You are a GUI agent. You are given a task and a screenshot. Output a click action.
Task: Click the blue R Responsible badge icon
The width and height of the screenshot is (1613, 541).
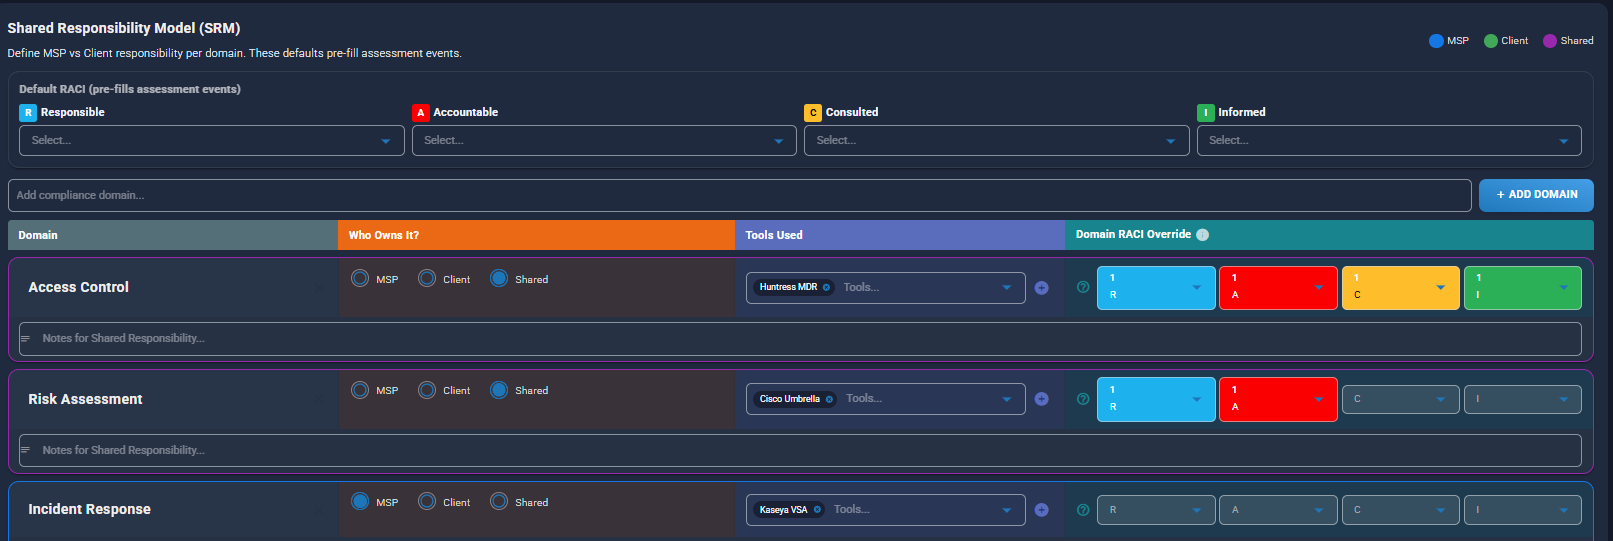point(28,113)
